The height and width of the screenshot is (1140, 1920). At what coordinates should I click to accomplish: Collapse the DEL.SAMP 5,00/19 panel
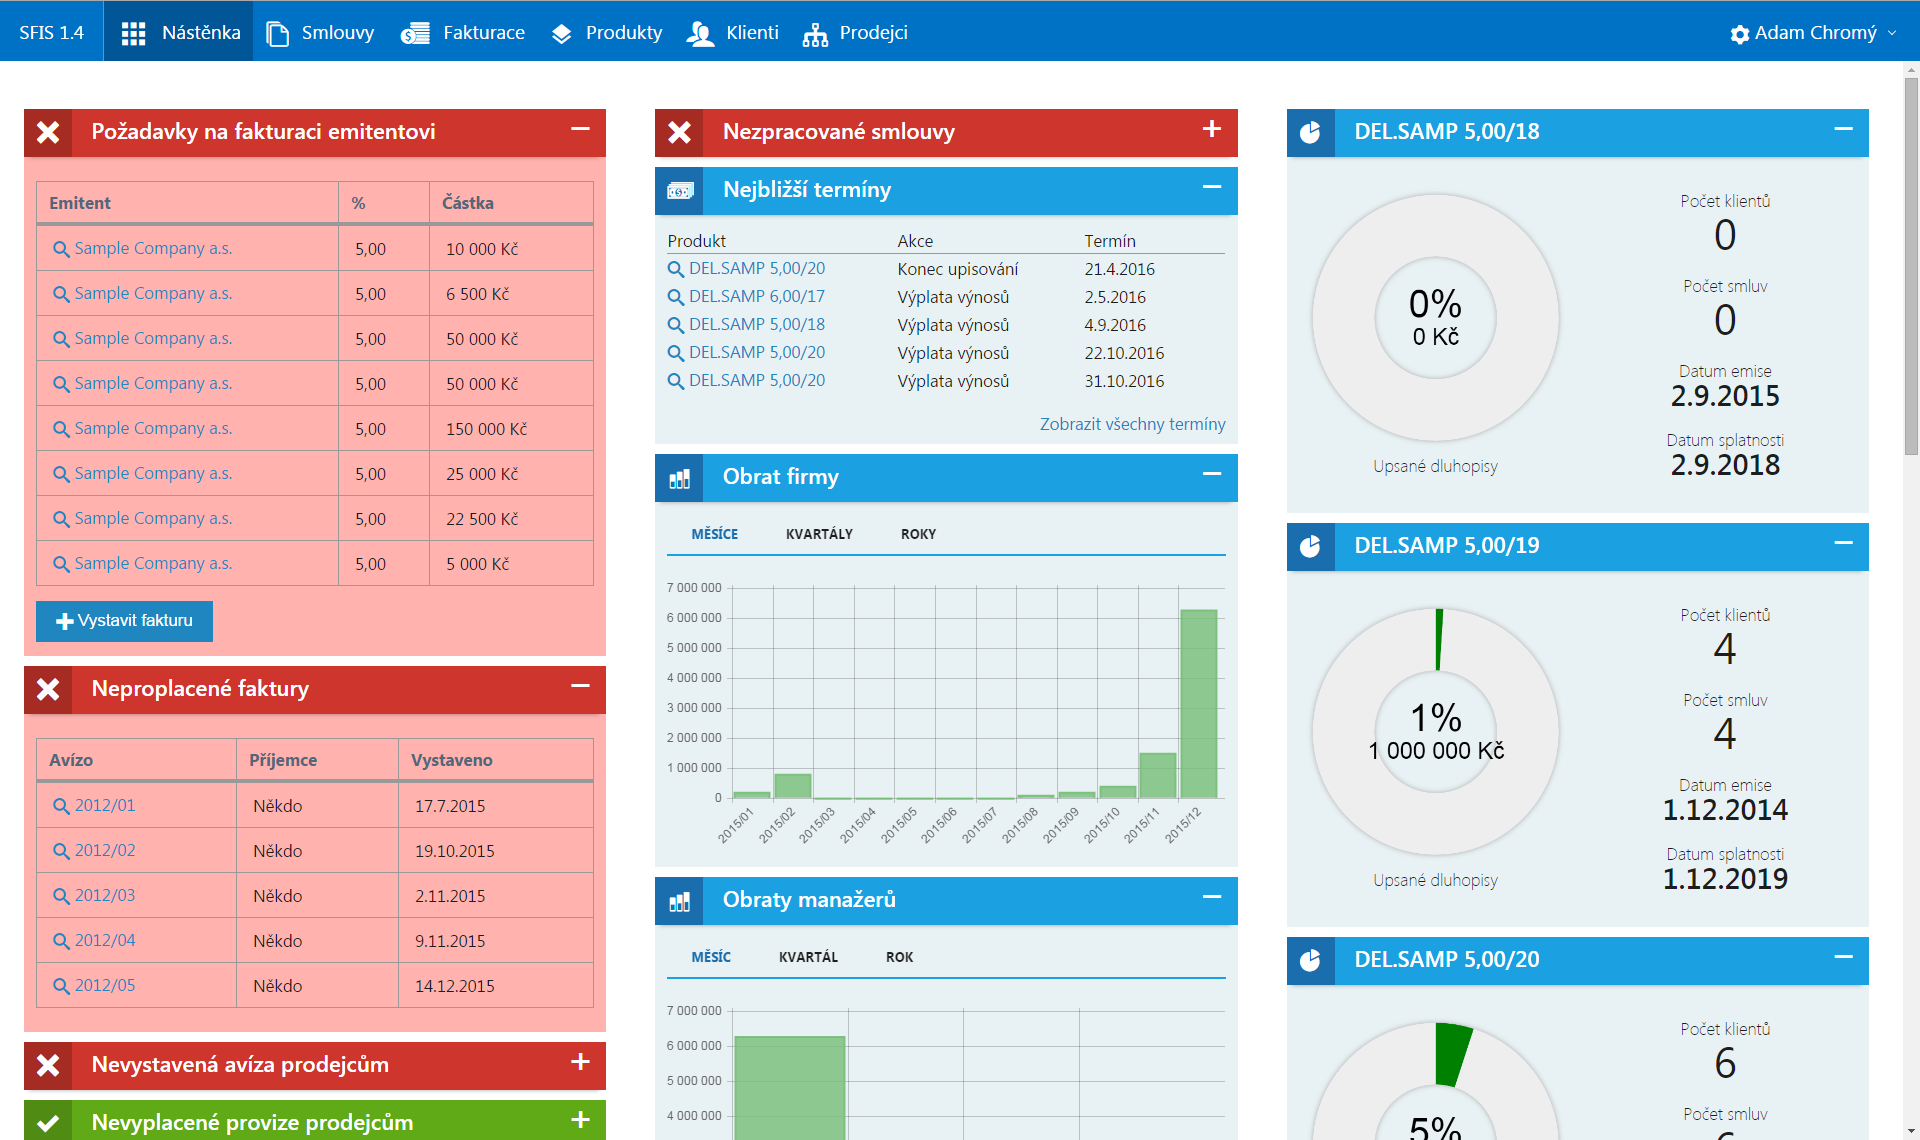[1844, 543]
